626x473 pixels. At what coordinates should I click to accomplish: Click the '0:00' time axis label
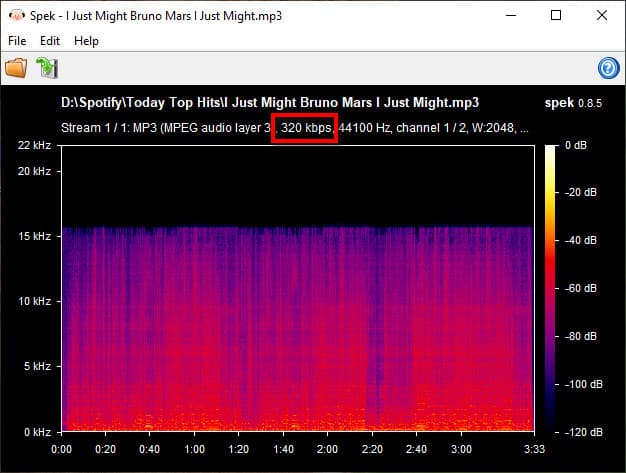tap(61, 449)
